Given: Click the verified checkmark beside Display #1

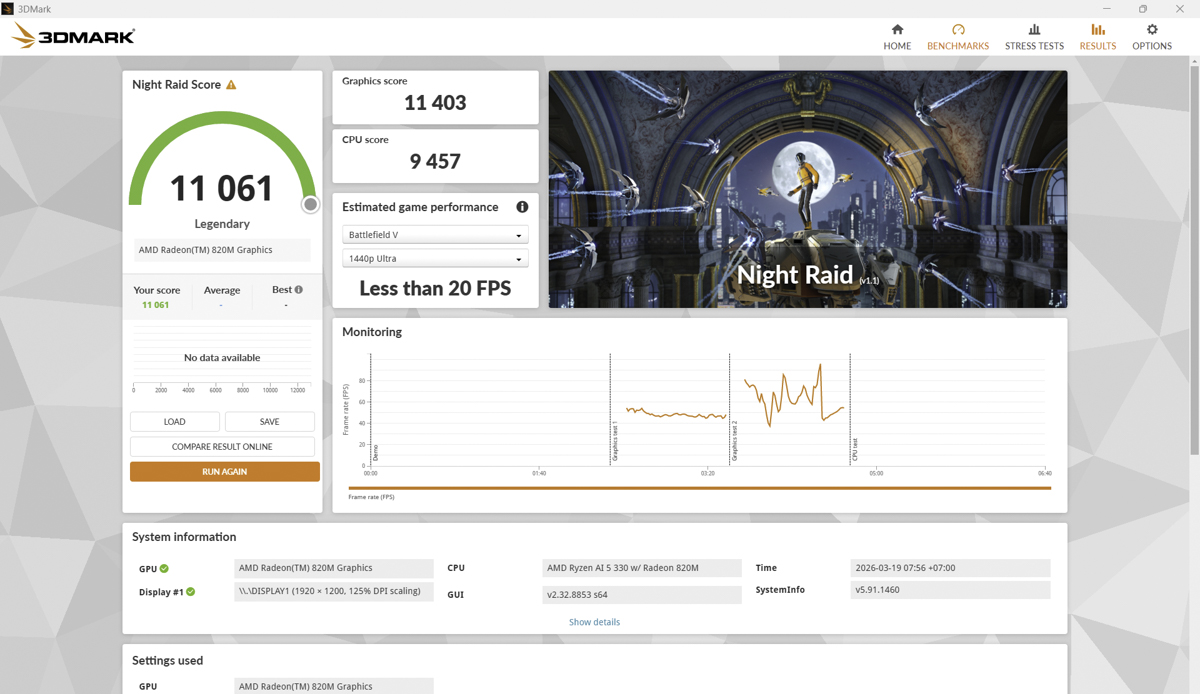Looking at the screenshot, I should click(x=191, y=591).
